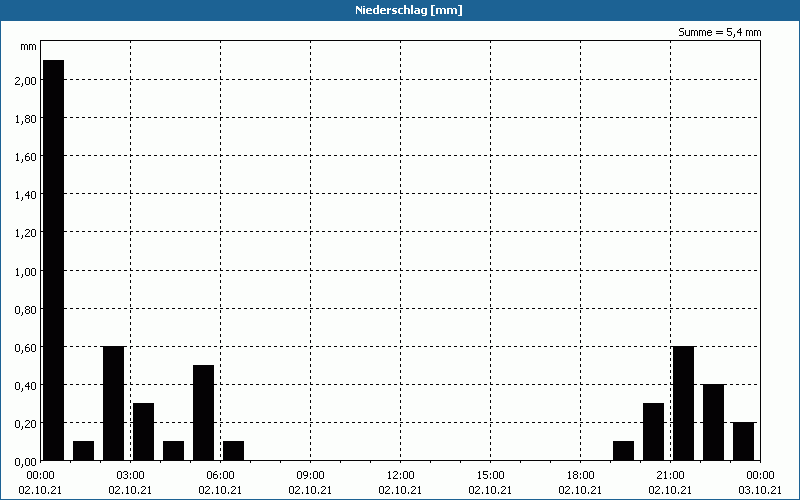
Task: Click the 02.10.21 date under 21:00
Action: (670, 490)
